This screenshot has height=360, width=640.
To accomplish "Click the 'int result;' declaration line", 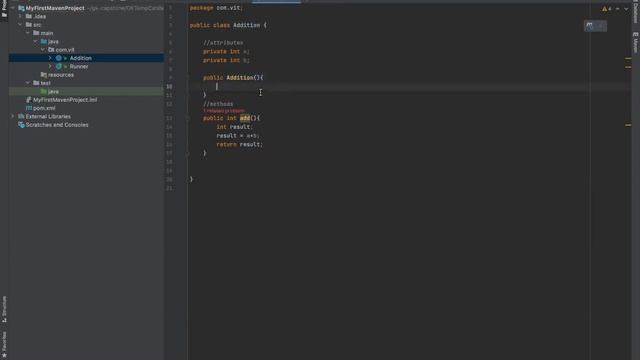I will point(235,127).
